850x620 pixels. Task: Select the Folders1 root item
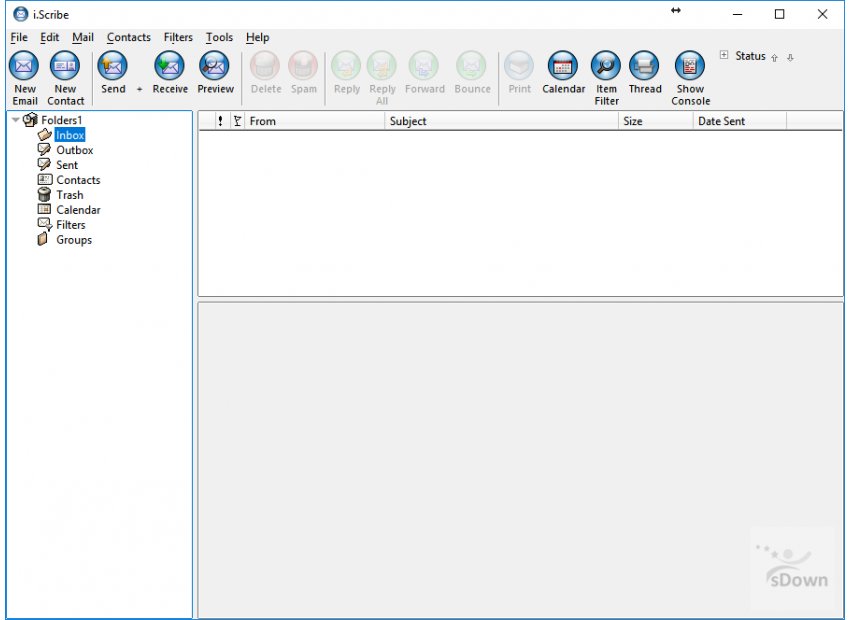click(61, 120)
